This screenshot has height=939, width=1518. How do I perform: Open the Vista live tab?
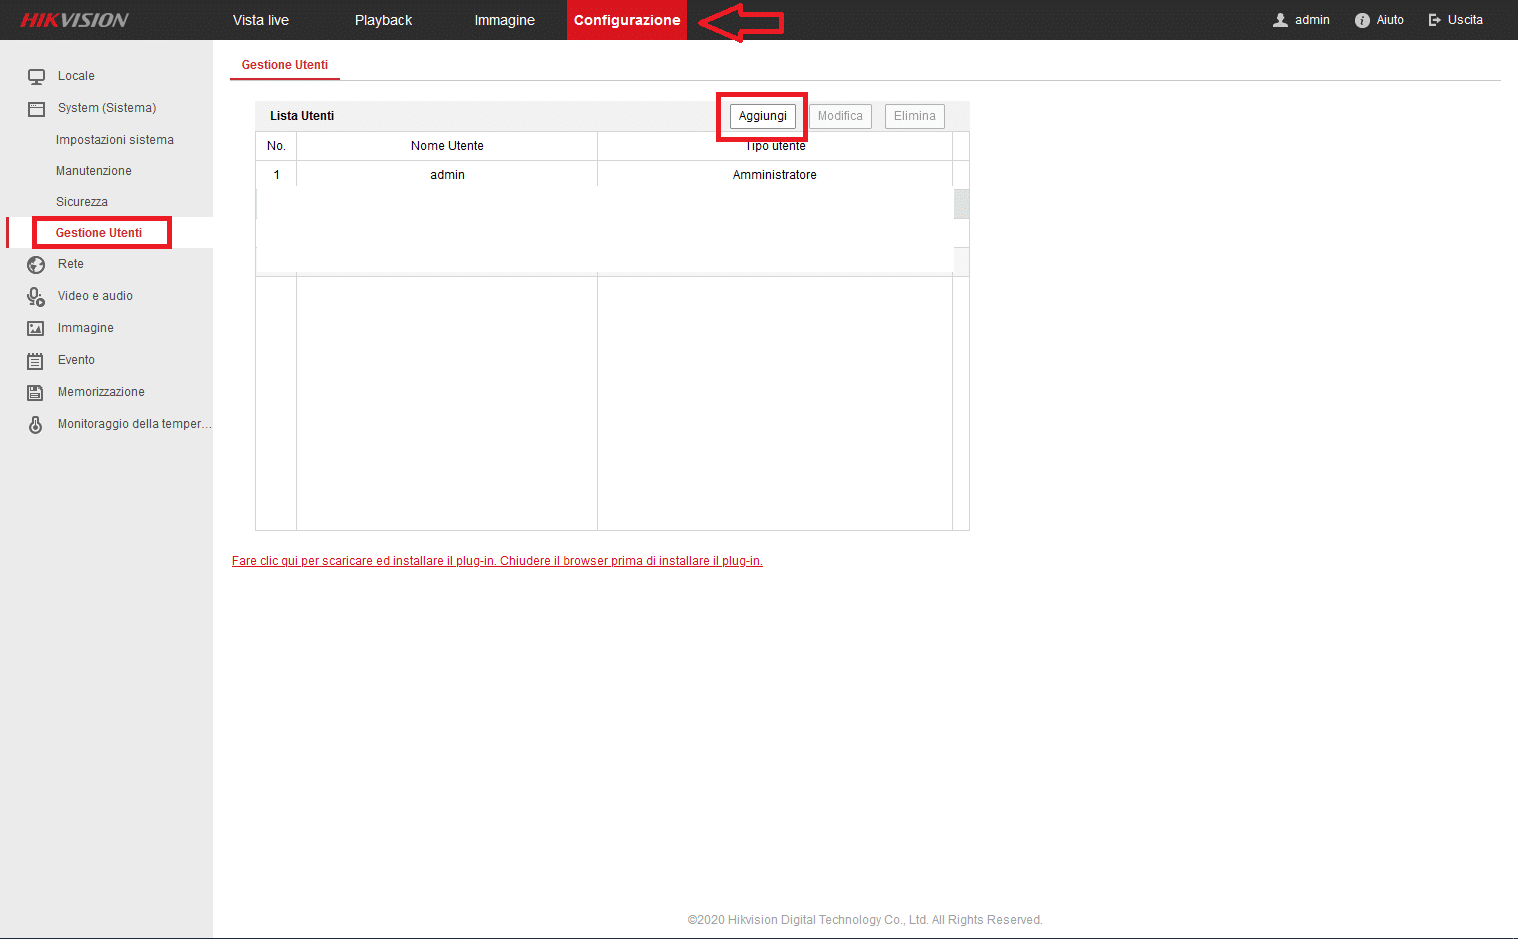click(261, 20)
